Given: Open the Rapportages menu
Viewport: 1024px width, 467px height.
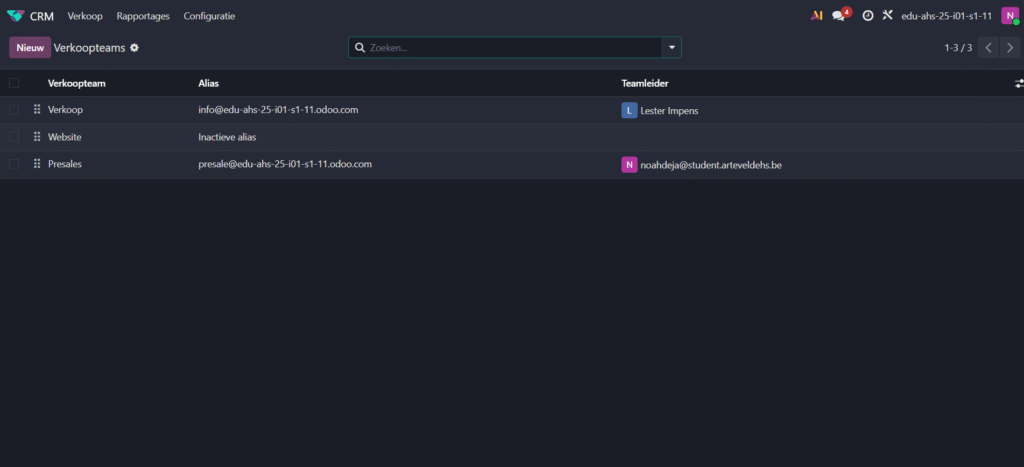Looking at the screenshot, I should 143,16.
